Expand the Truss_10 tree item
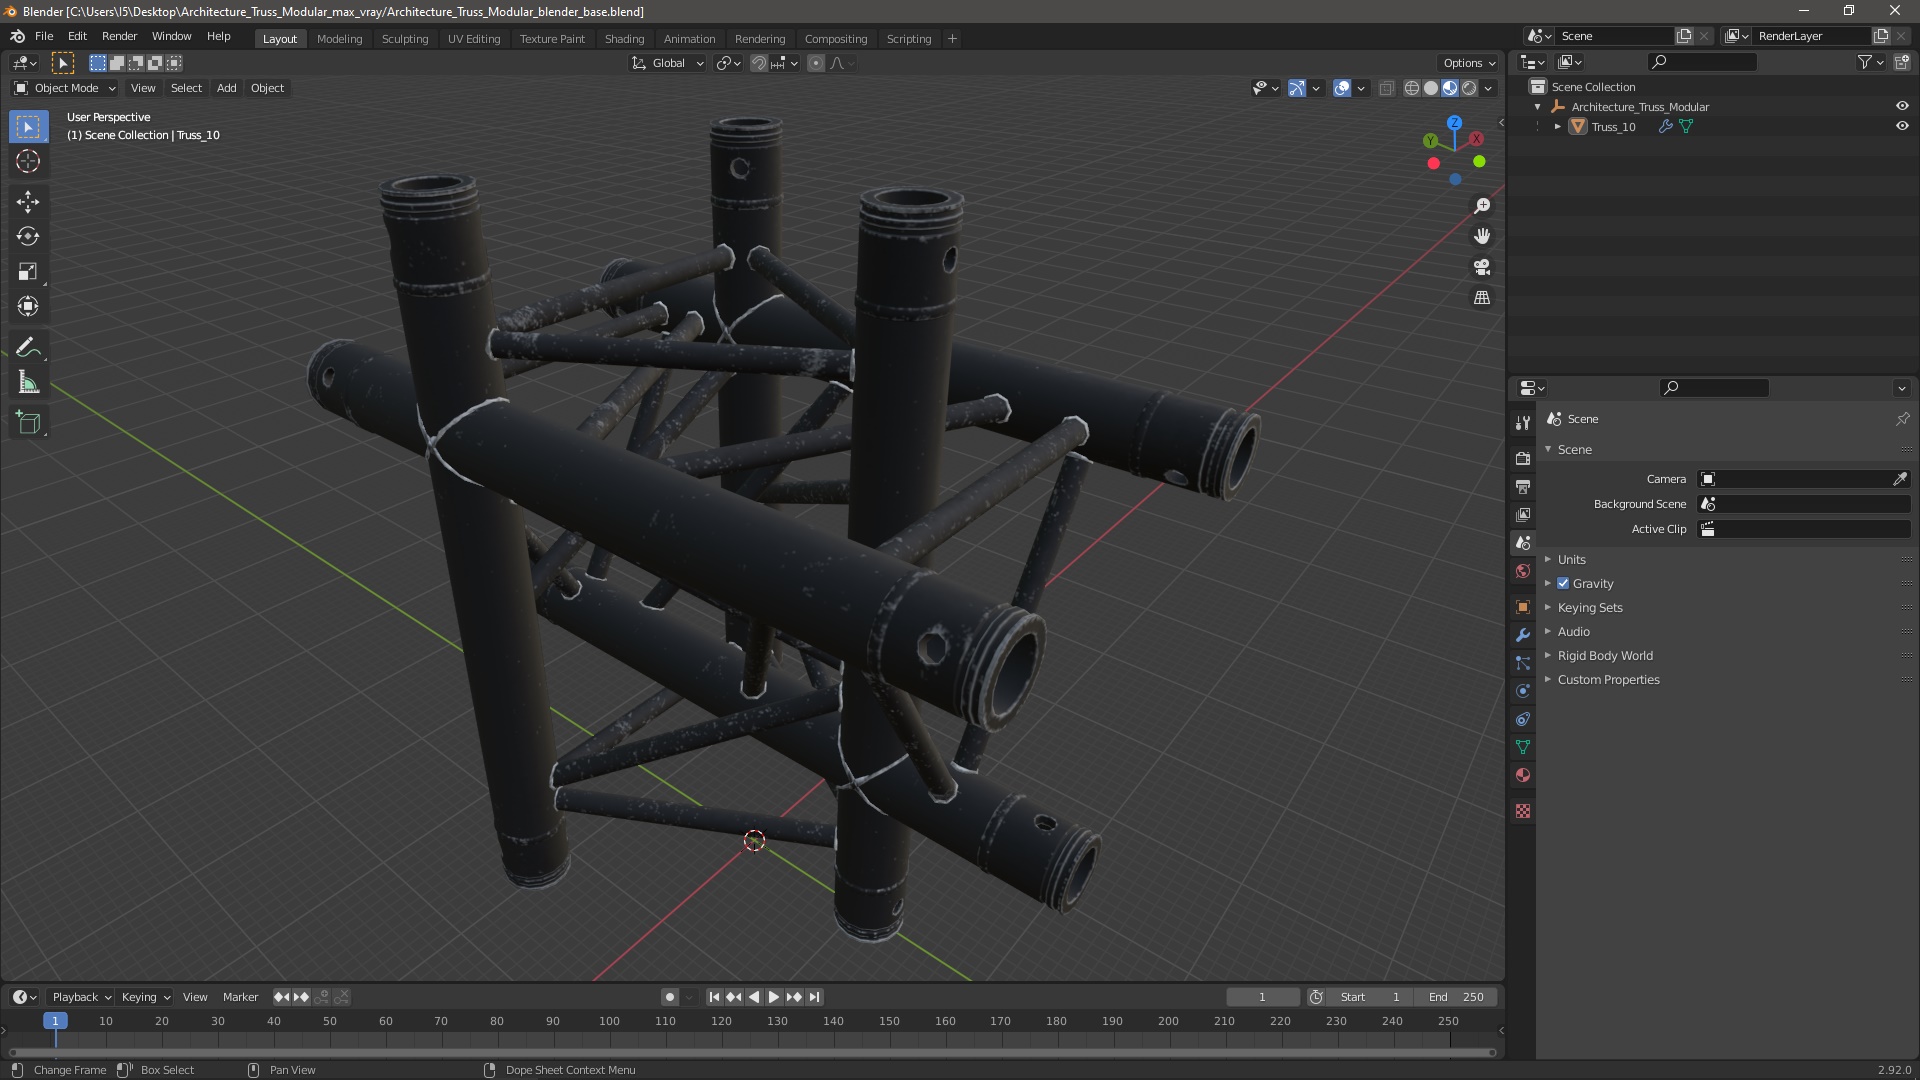The height and width of the screenshot is (1080, 1920). 1557,127
